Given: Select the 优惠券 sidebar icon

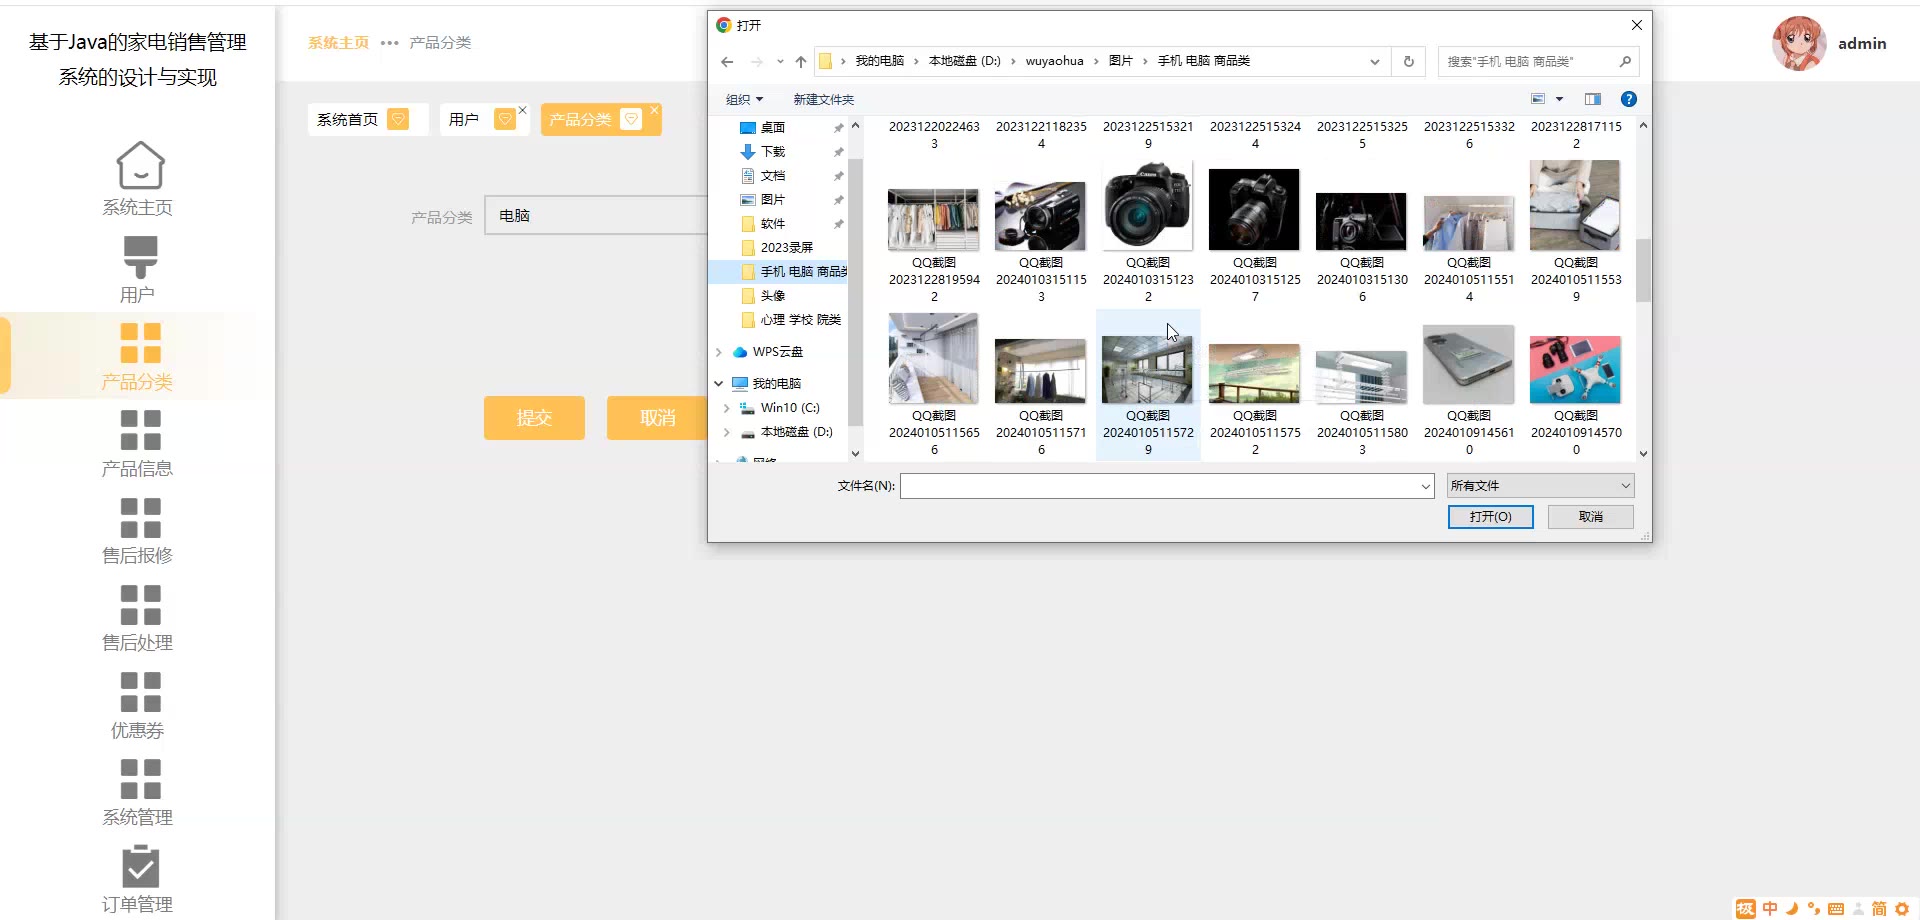Looking at the screenshot, I should (140, 692).
